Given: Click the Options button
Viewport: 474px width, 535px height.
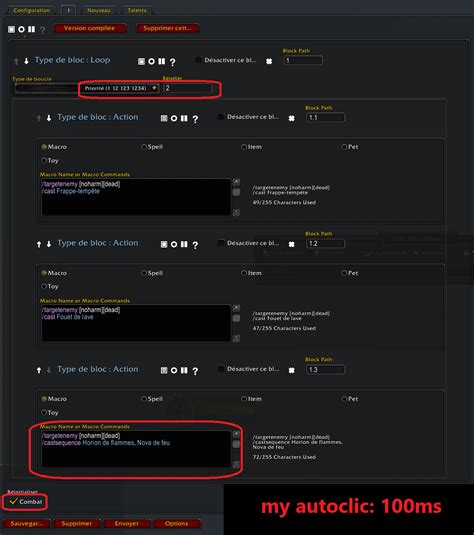Looking at the screenshot, I should tap(176, 523).
